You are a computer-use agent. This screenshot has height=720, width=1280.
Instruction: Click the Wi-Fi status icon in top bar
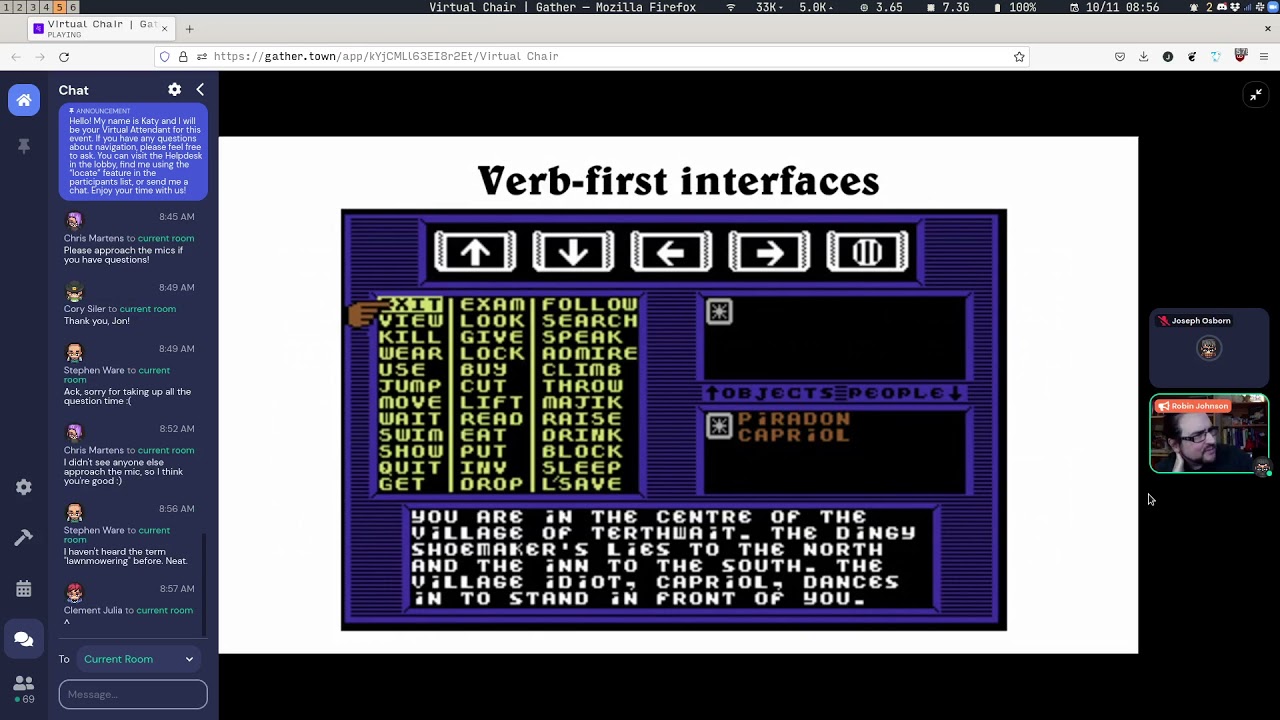click(x=730, y=7)
